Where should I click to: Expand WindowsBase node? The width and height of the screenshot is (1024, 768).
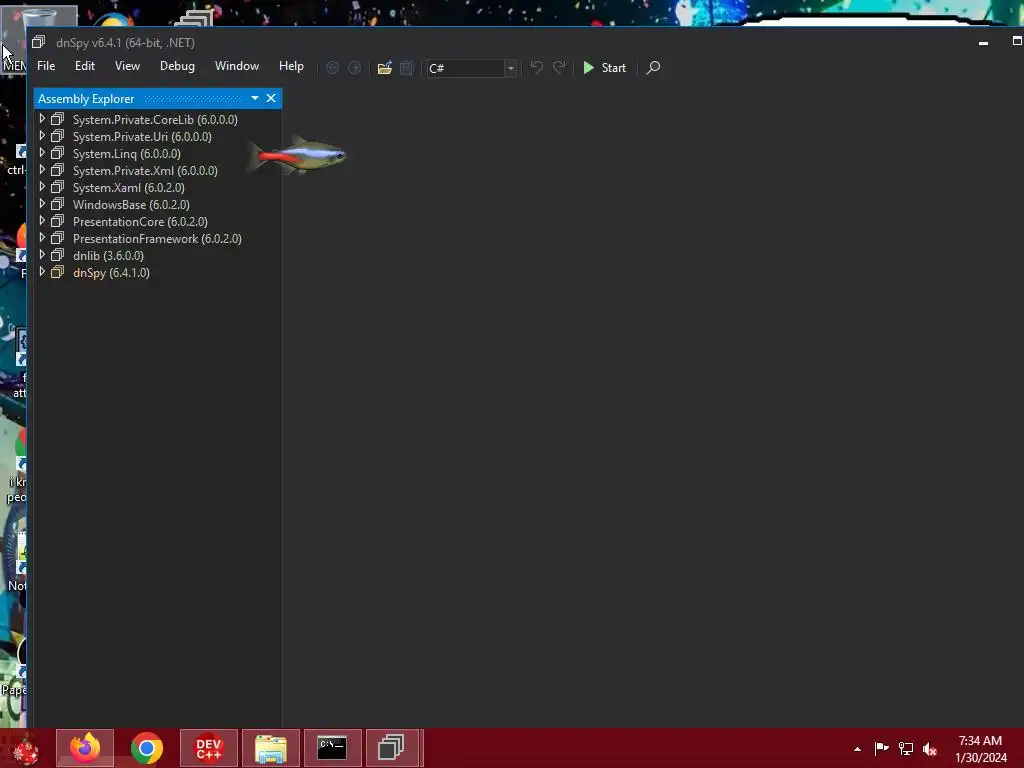(x=42, y=204)
